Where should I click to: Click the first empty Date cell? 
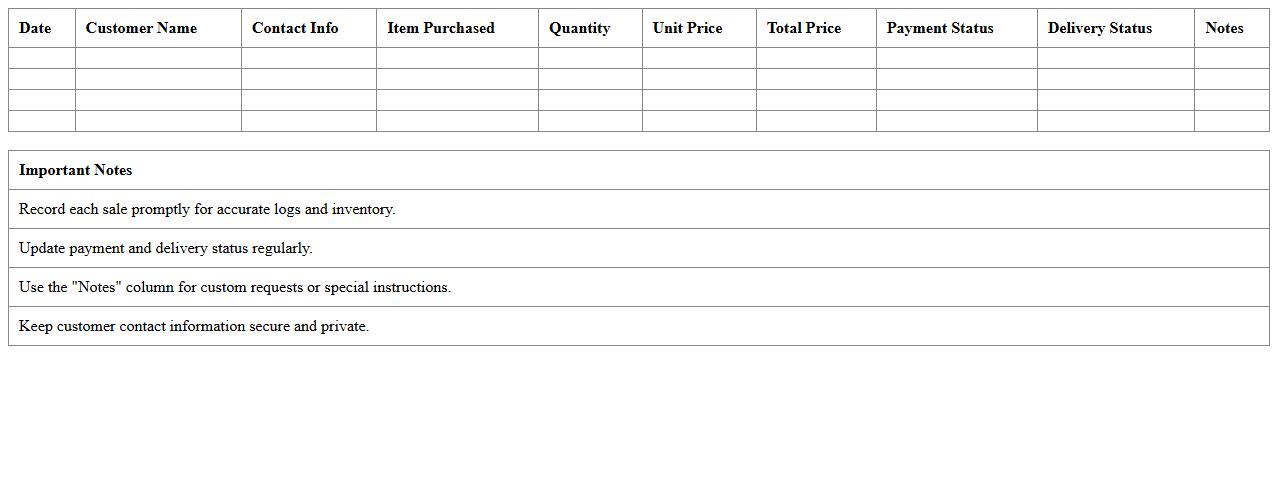(x=42, y=58)
